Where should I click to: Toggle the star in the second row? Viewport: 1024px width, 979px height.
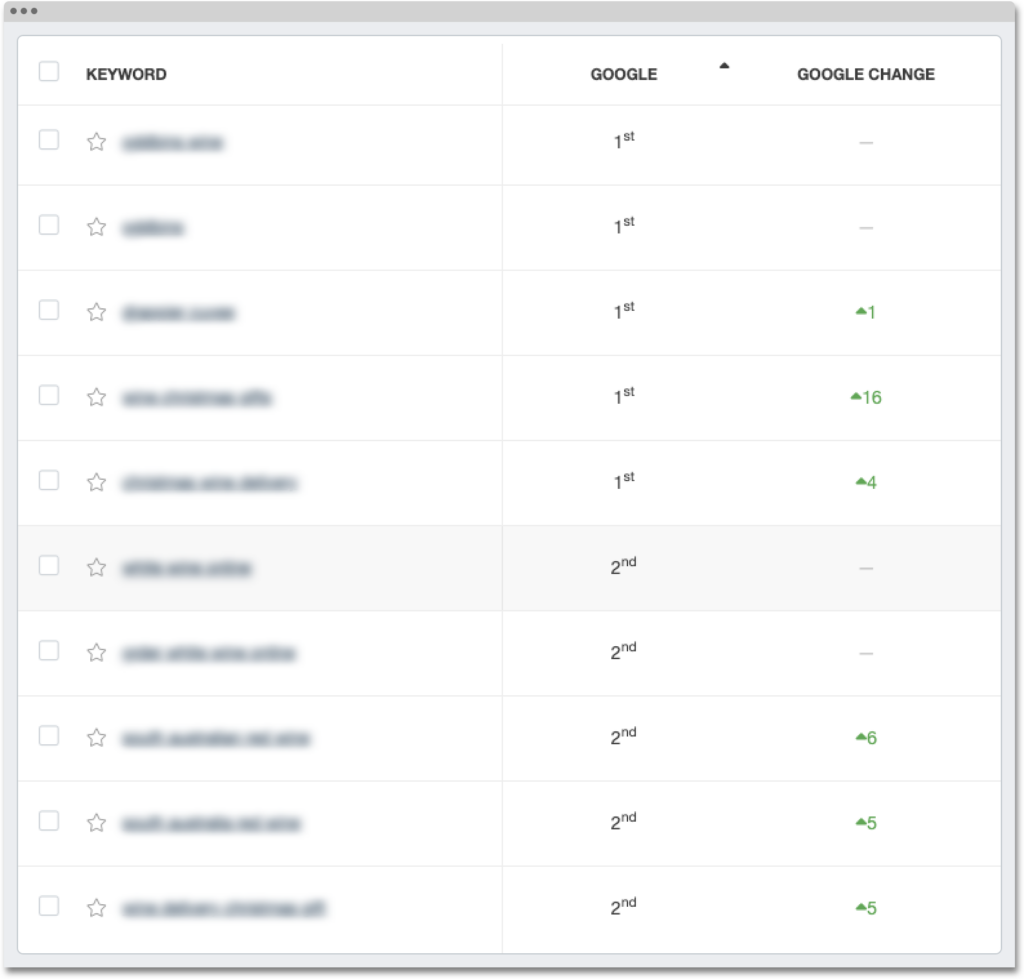(x=96, y=227)
